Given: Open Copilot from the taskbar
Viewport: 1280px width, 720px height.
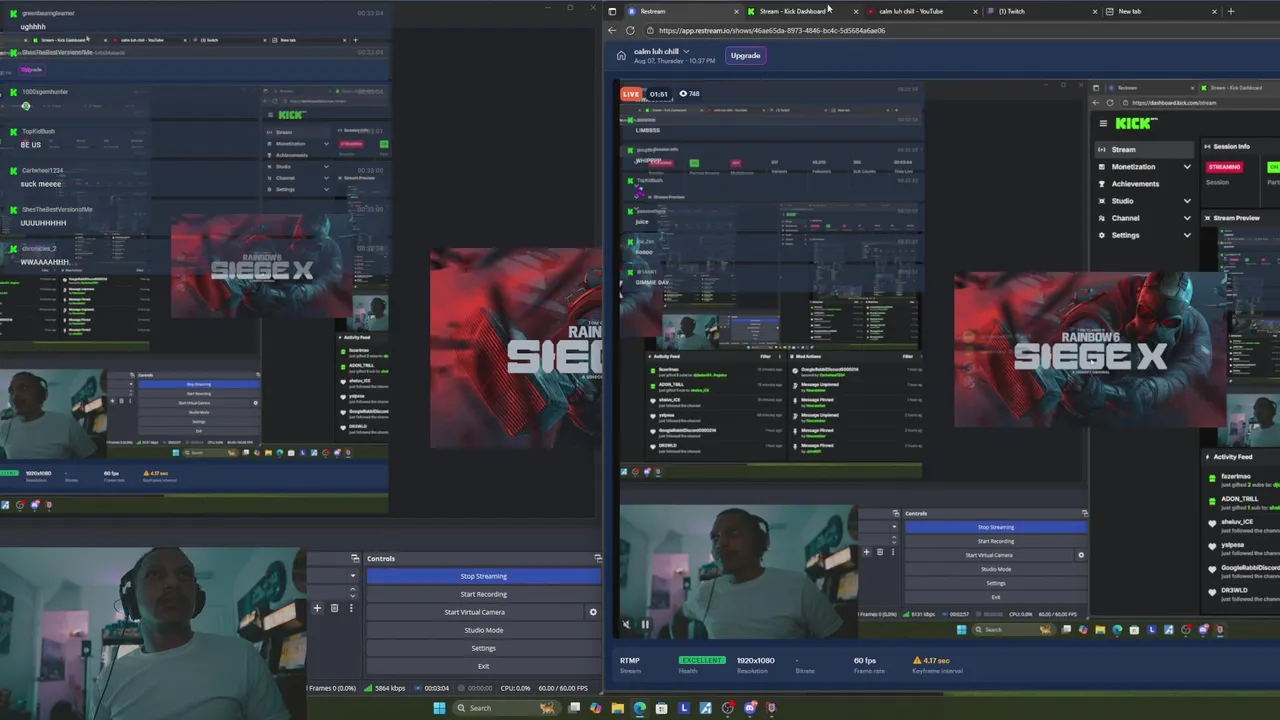Looking at the screenshot, I should click(x=596, y=708).
